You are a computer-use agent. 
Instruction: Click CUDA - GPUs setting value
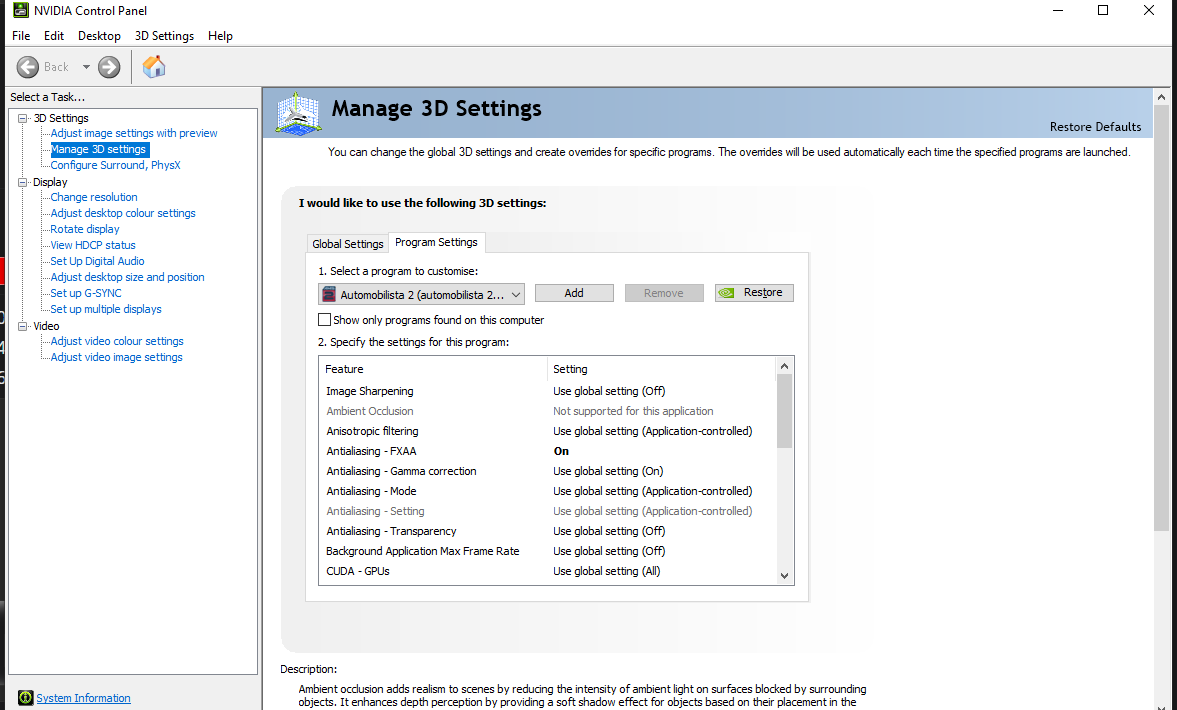pos(607,571)
